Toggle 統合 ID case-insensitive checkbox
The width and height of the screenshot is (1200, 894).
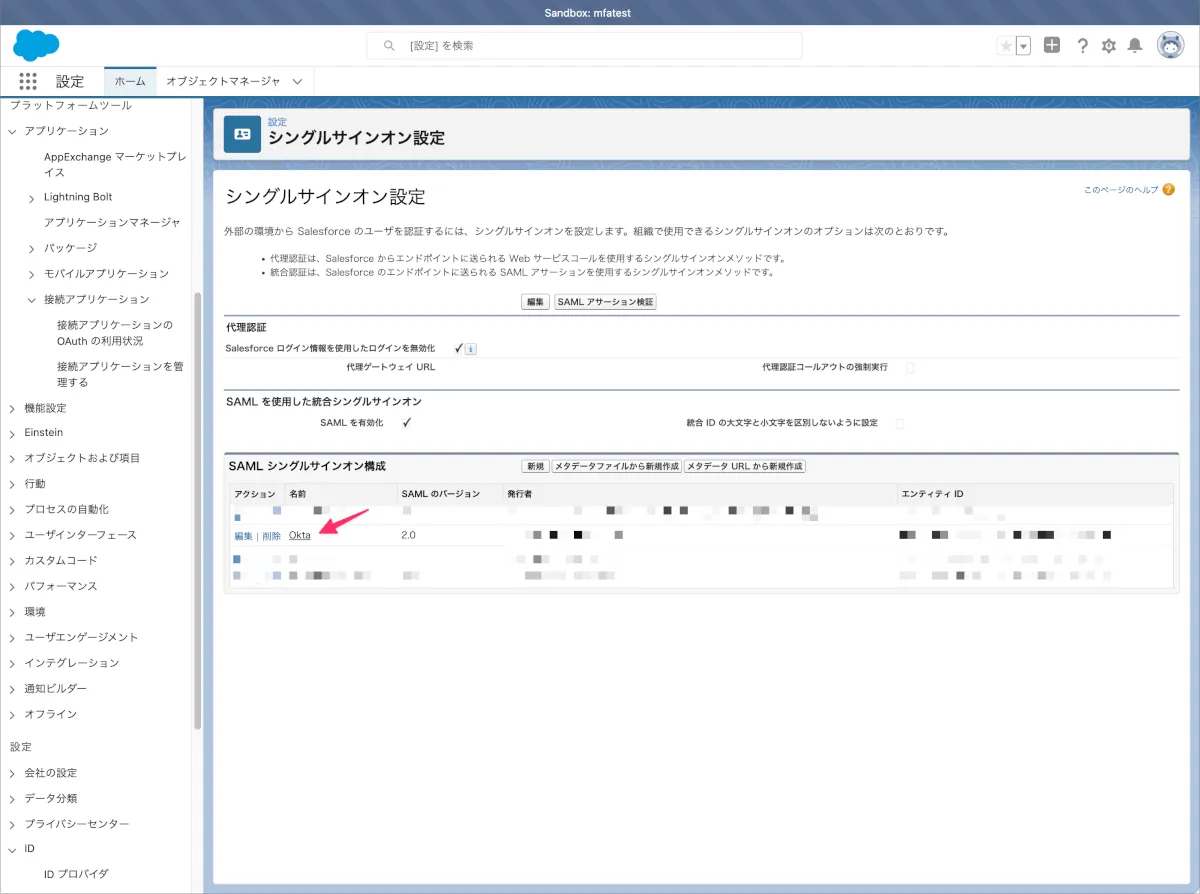[x=900, y=423]
